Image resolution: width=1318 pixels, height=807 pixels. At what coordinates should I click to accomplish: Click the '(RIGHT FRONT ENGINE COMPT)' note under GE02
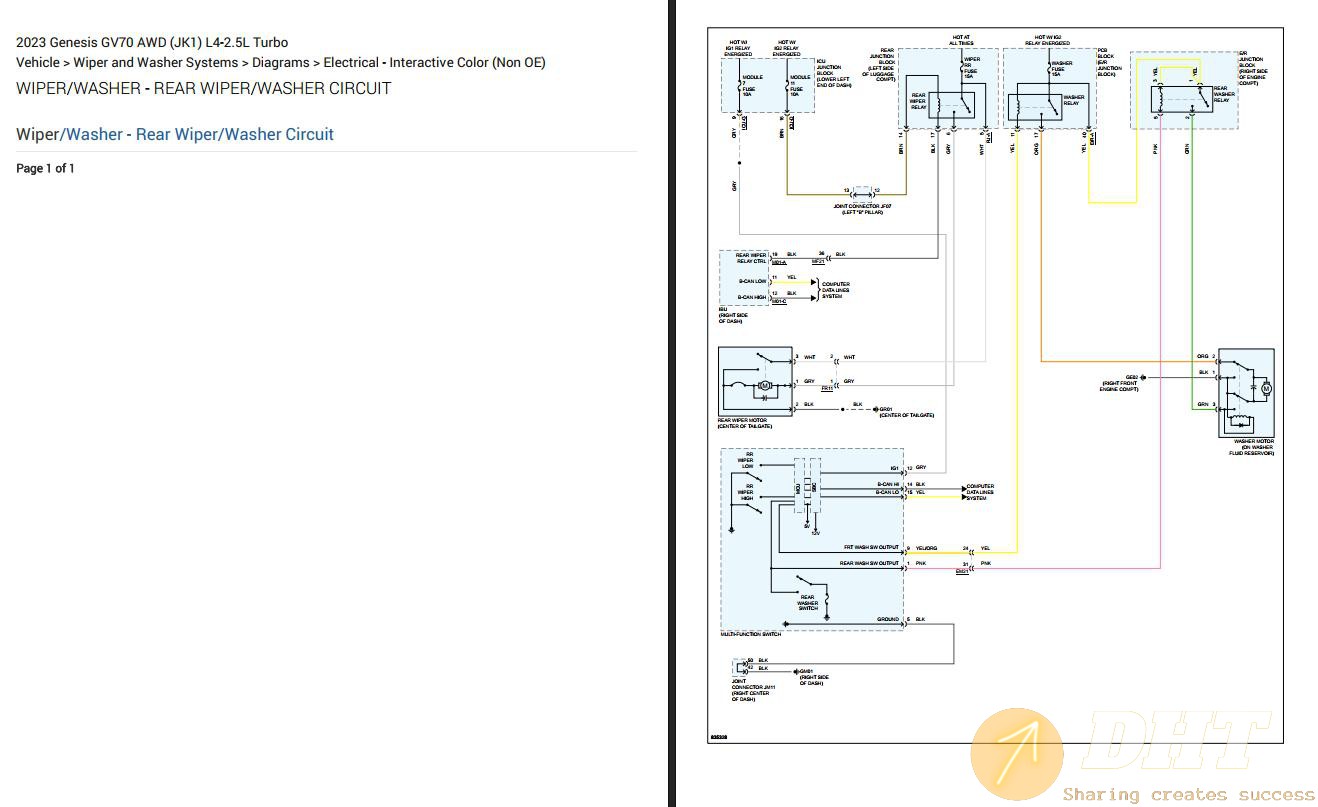pos(1120,386)
